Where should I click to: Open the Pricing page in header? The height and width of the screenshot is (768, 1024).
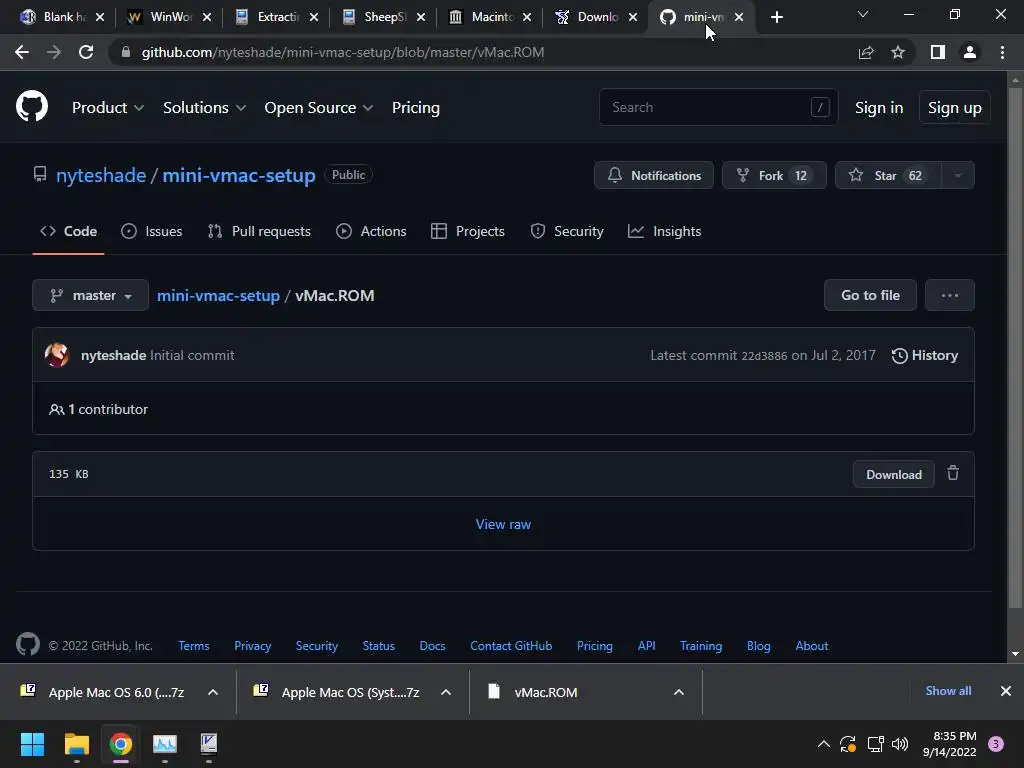pyautogui.click(x=415, y=108)
